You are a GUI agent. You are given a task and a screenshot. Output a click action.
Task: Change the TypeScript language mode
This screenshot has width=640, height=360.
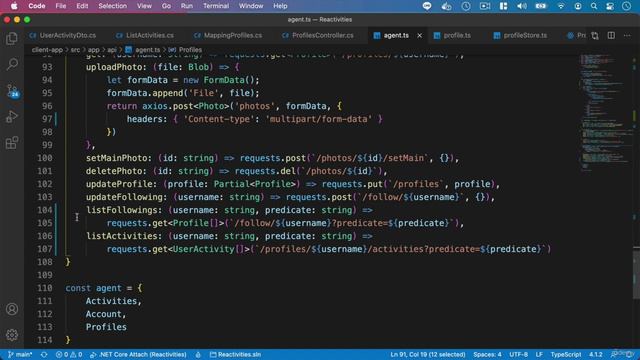click(565, 354)
